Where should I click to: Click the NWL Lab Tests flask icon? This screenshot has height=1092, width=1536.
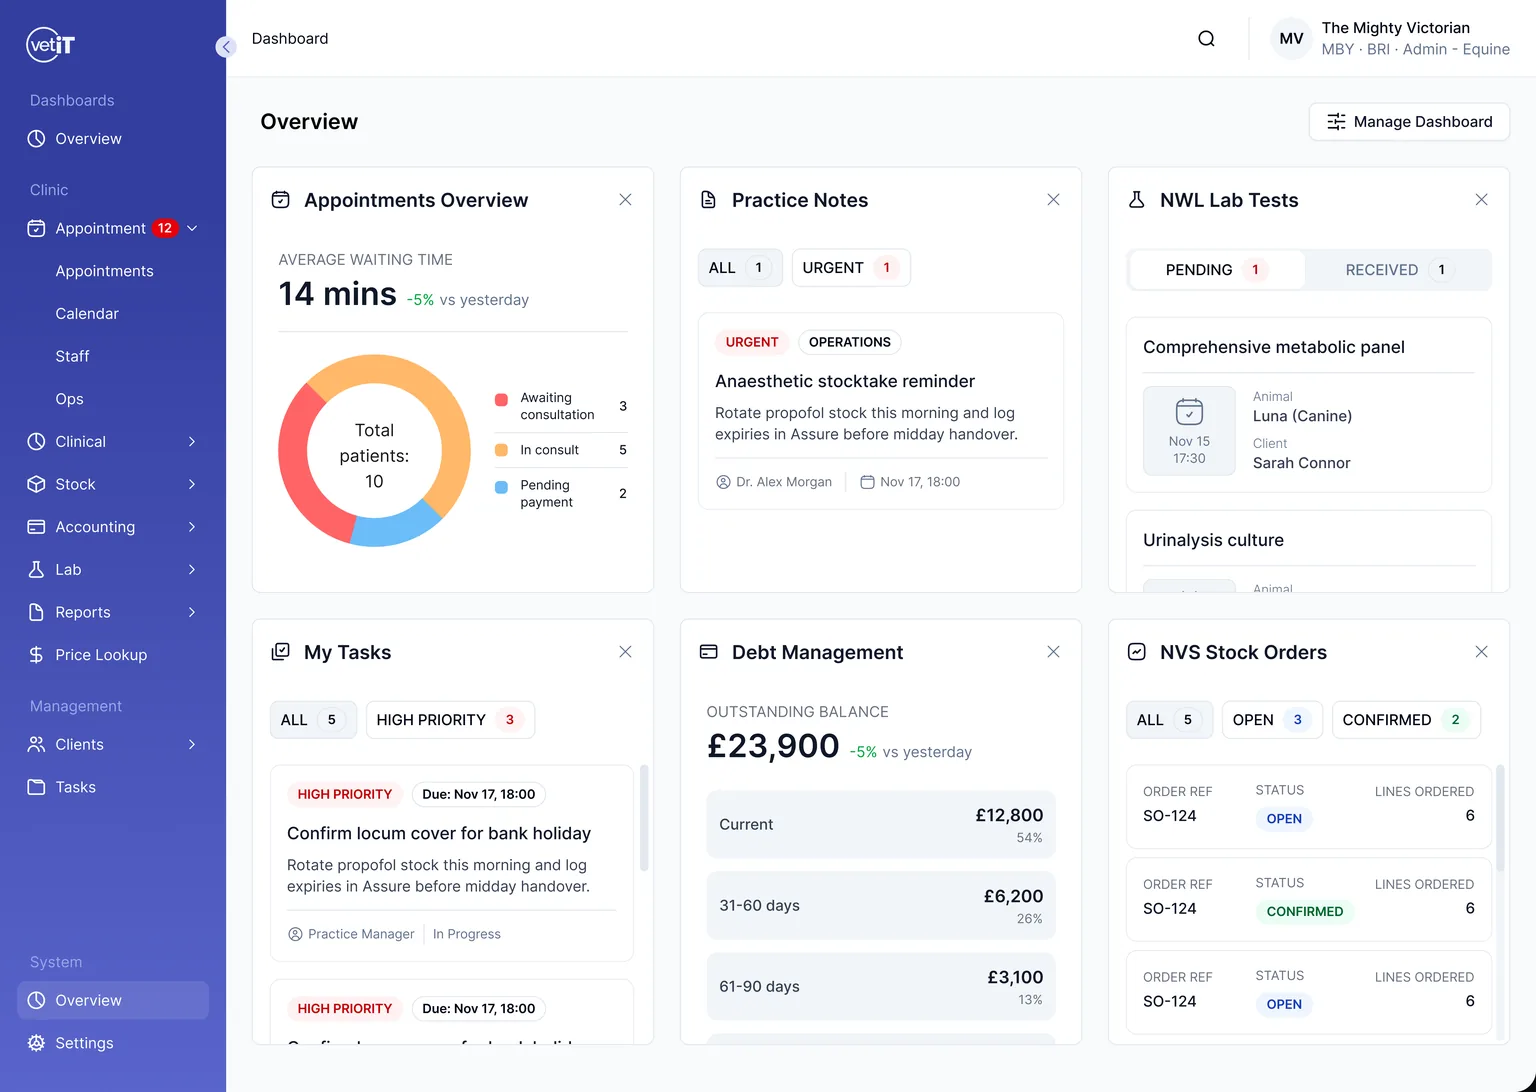click(x=1136, y=200)
